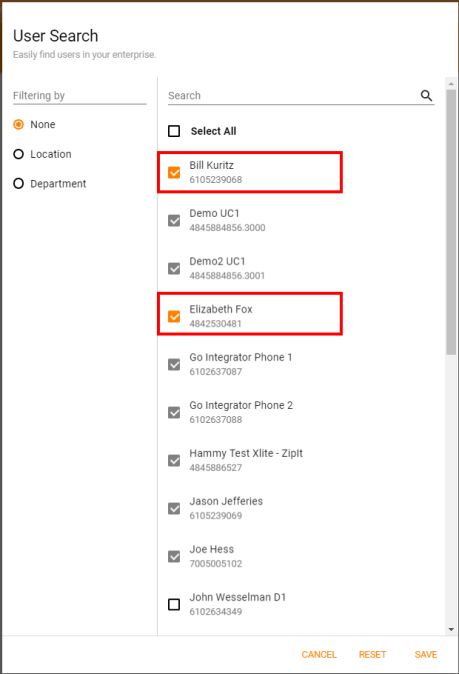The image size is (459, 674).
Task: Toggle the Demo2 UC1 checkbox
Action: point(174,269)
